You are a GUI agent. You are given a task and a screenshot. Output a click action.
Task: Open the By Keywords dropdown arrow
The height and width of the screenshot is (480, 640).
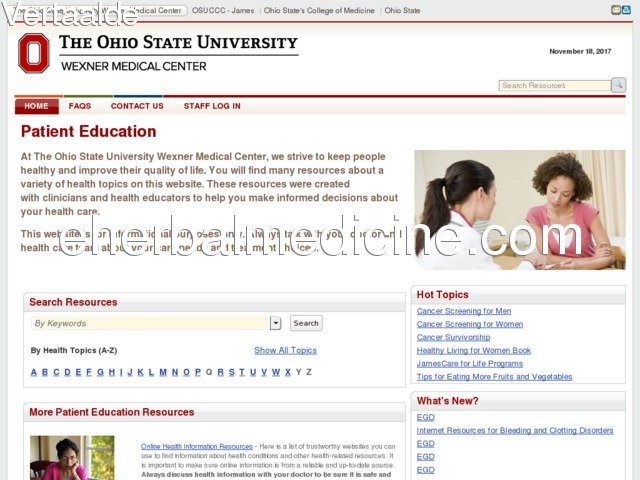pos(276,323)
